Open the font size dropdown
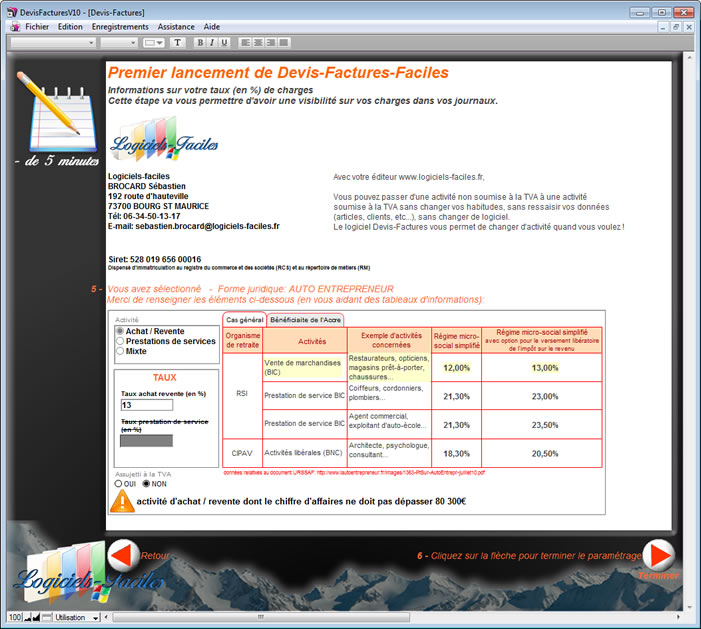This screenshot has height=629, width=701. [x=119, y=43]
